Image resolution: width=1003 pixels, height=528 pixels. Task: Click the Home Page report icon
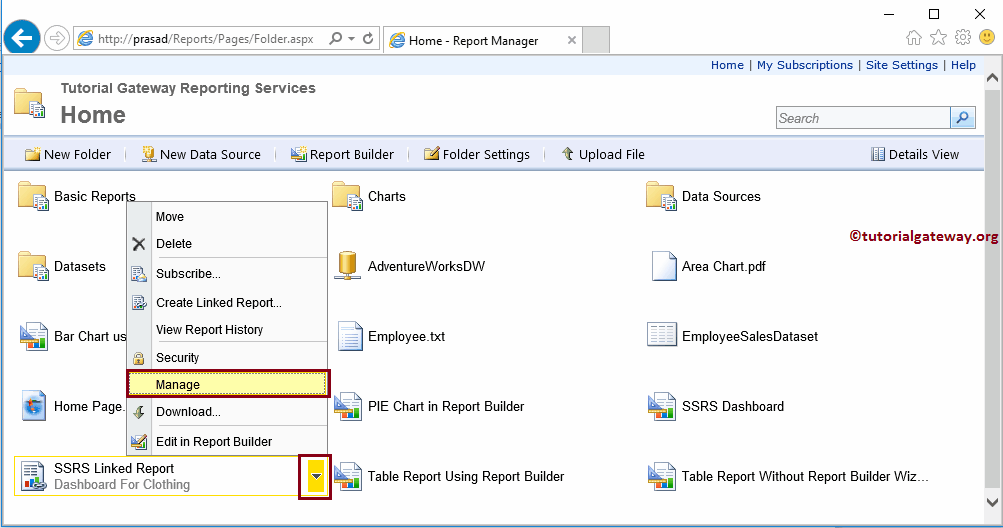click(x=34, y=406)
